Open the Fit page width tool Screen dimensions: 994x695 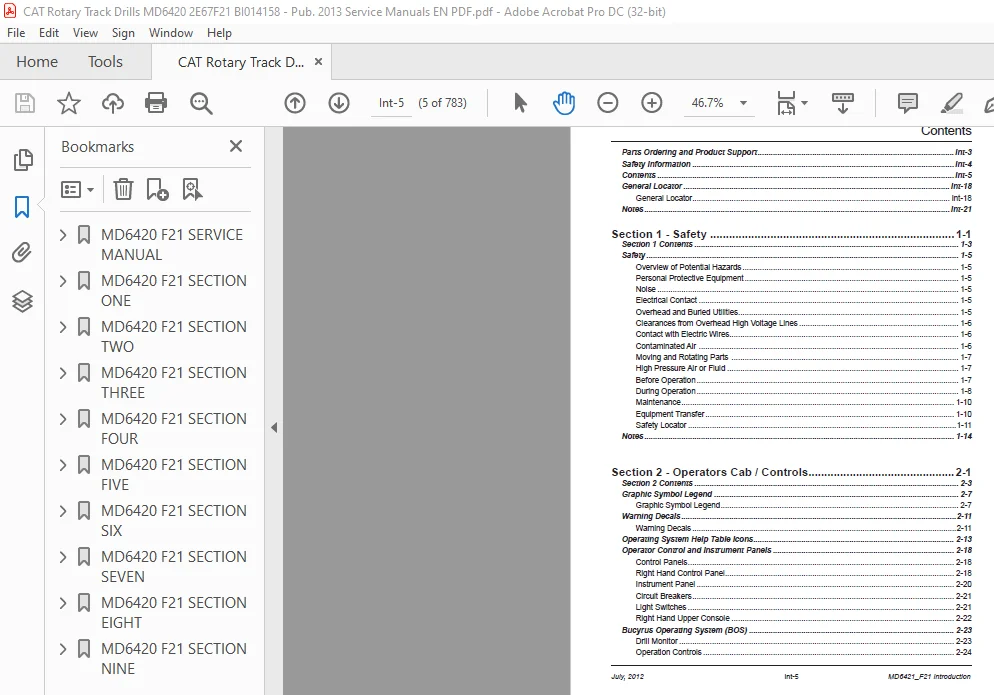pos(786,103)
